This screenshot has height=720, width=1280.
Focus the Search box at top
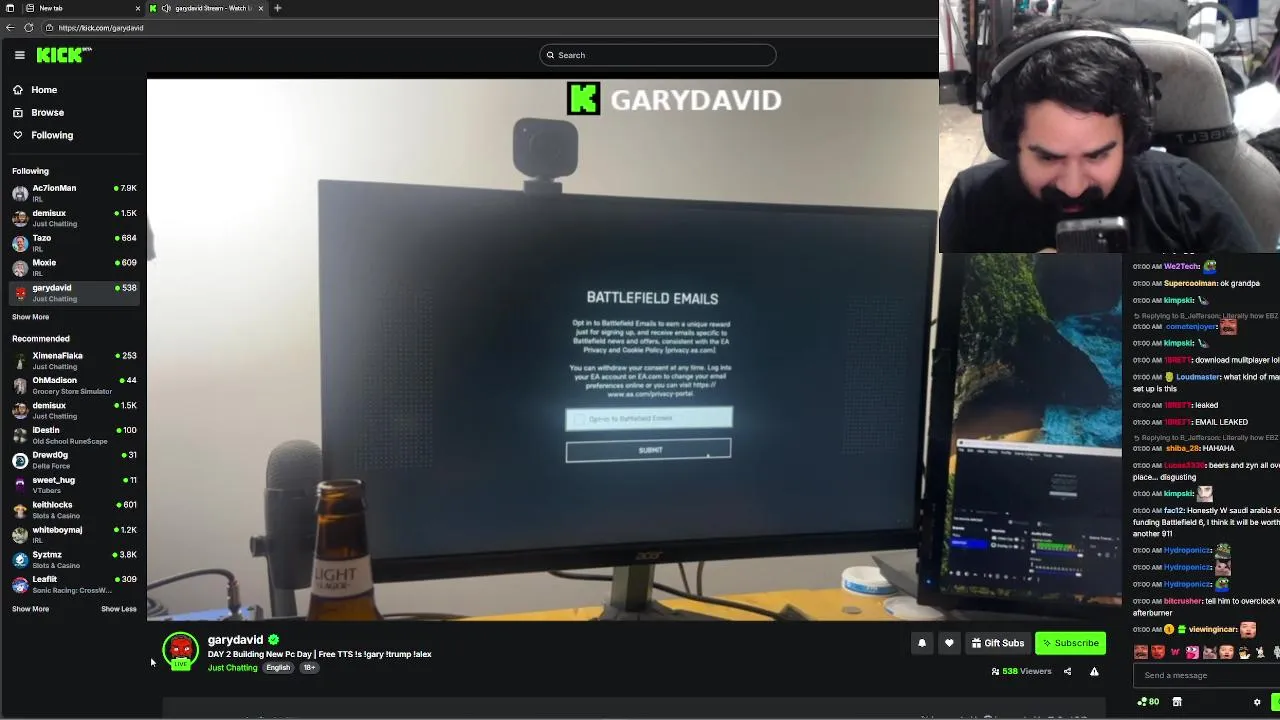(658, 55)
